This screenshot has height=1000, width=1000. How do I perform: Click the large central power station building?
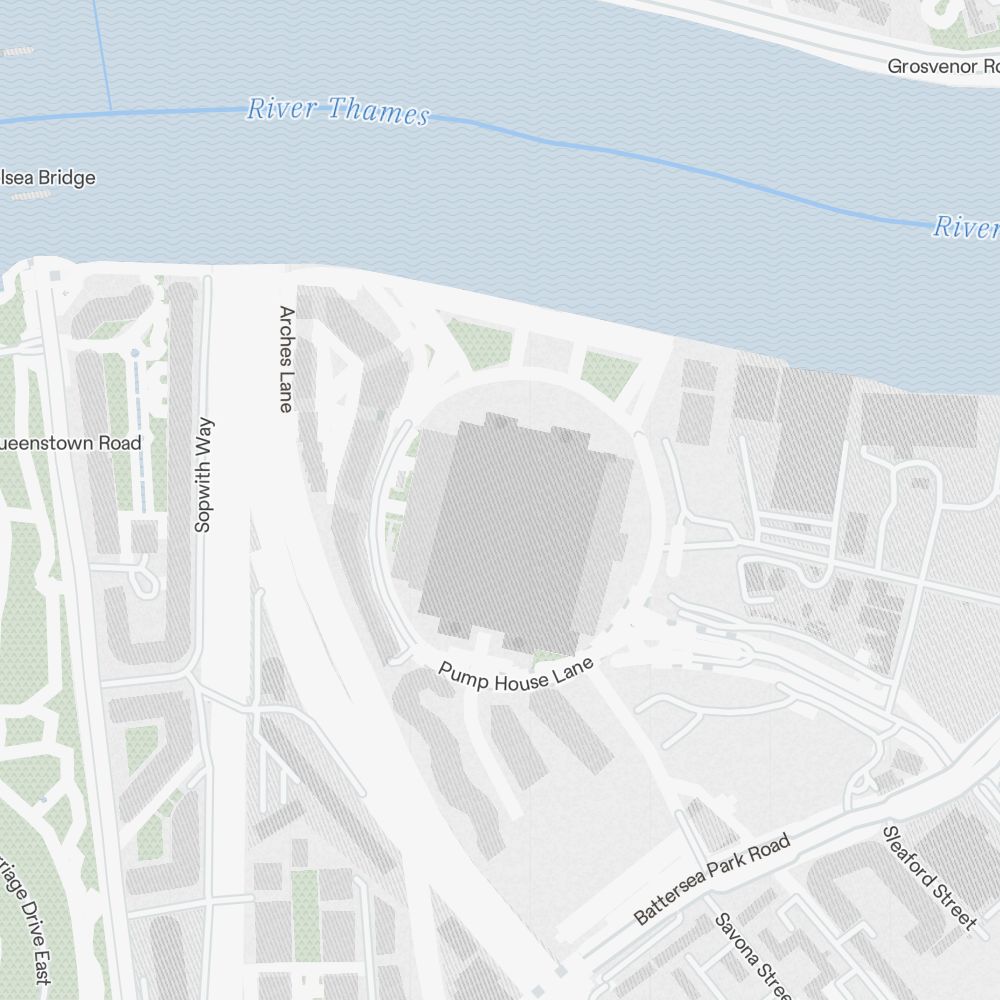coord(514,534)
